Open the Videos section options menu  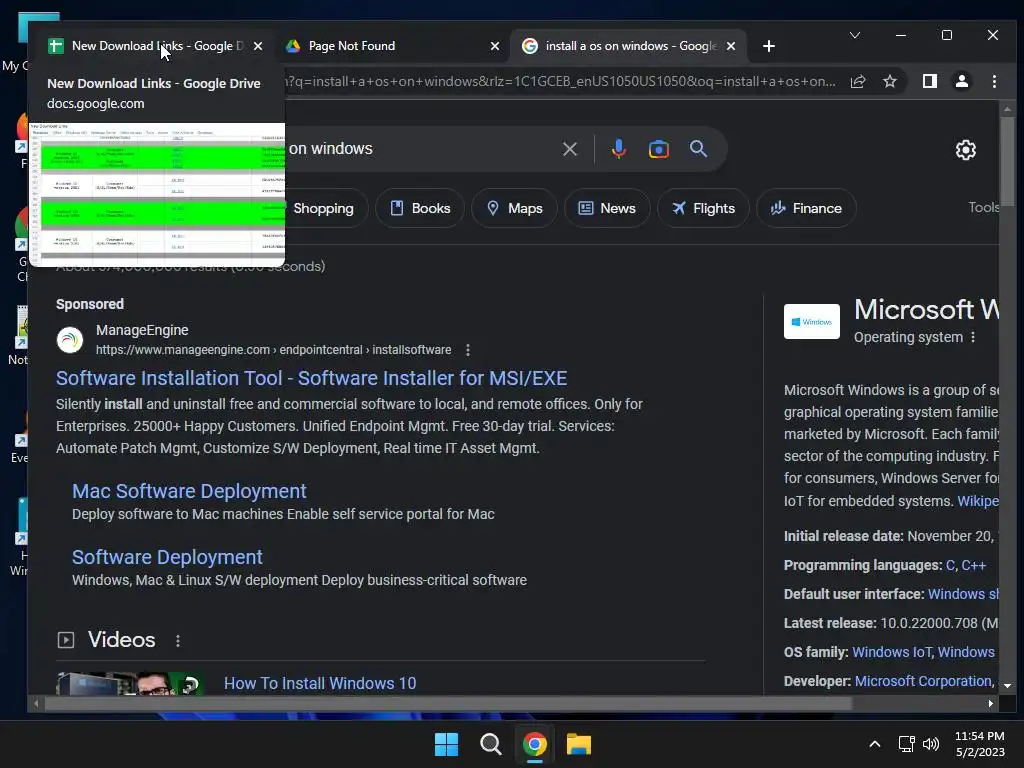click(178, 641)
